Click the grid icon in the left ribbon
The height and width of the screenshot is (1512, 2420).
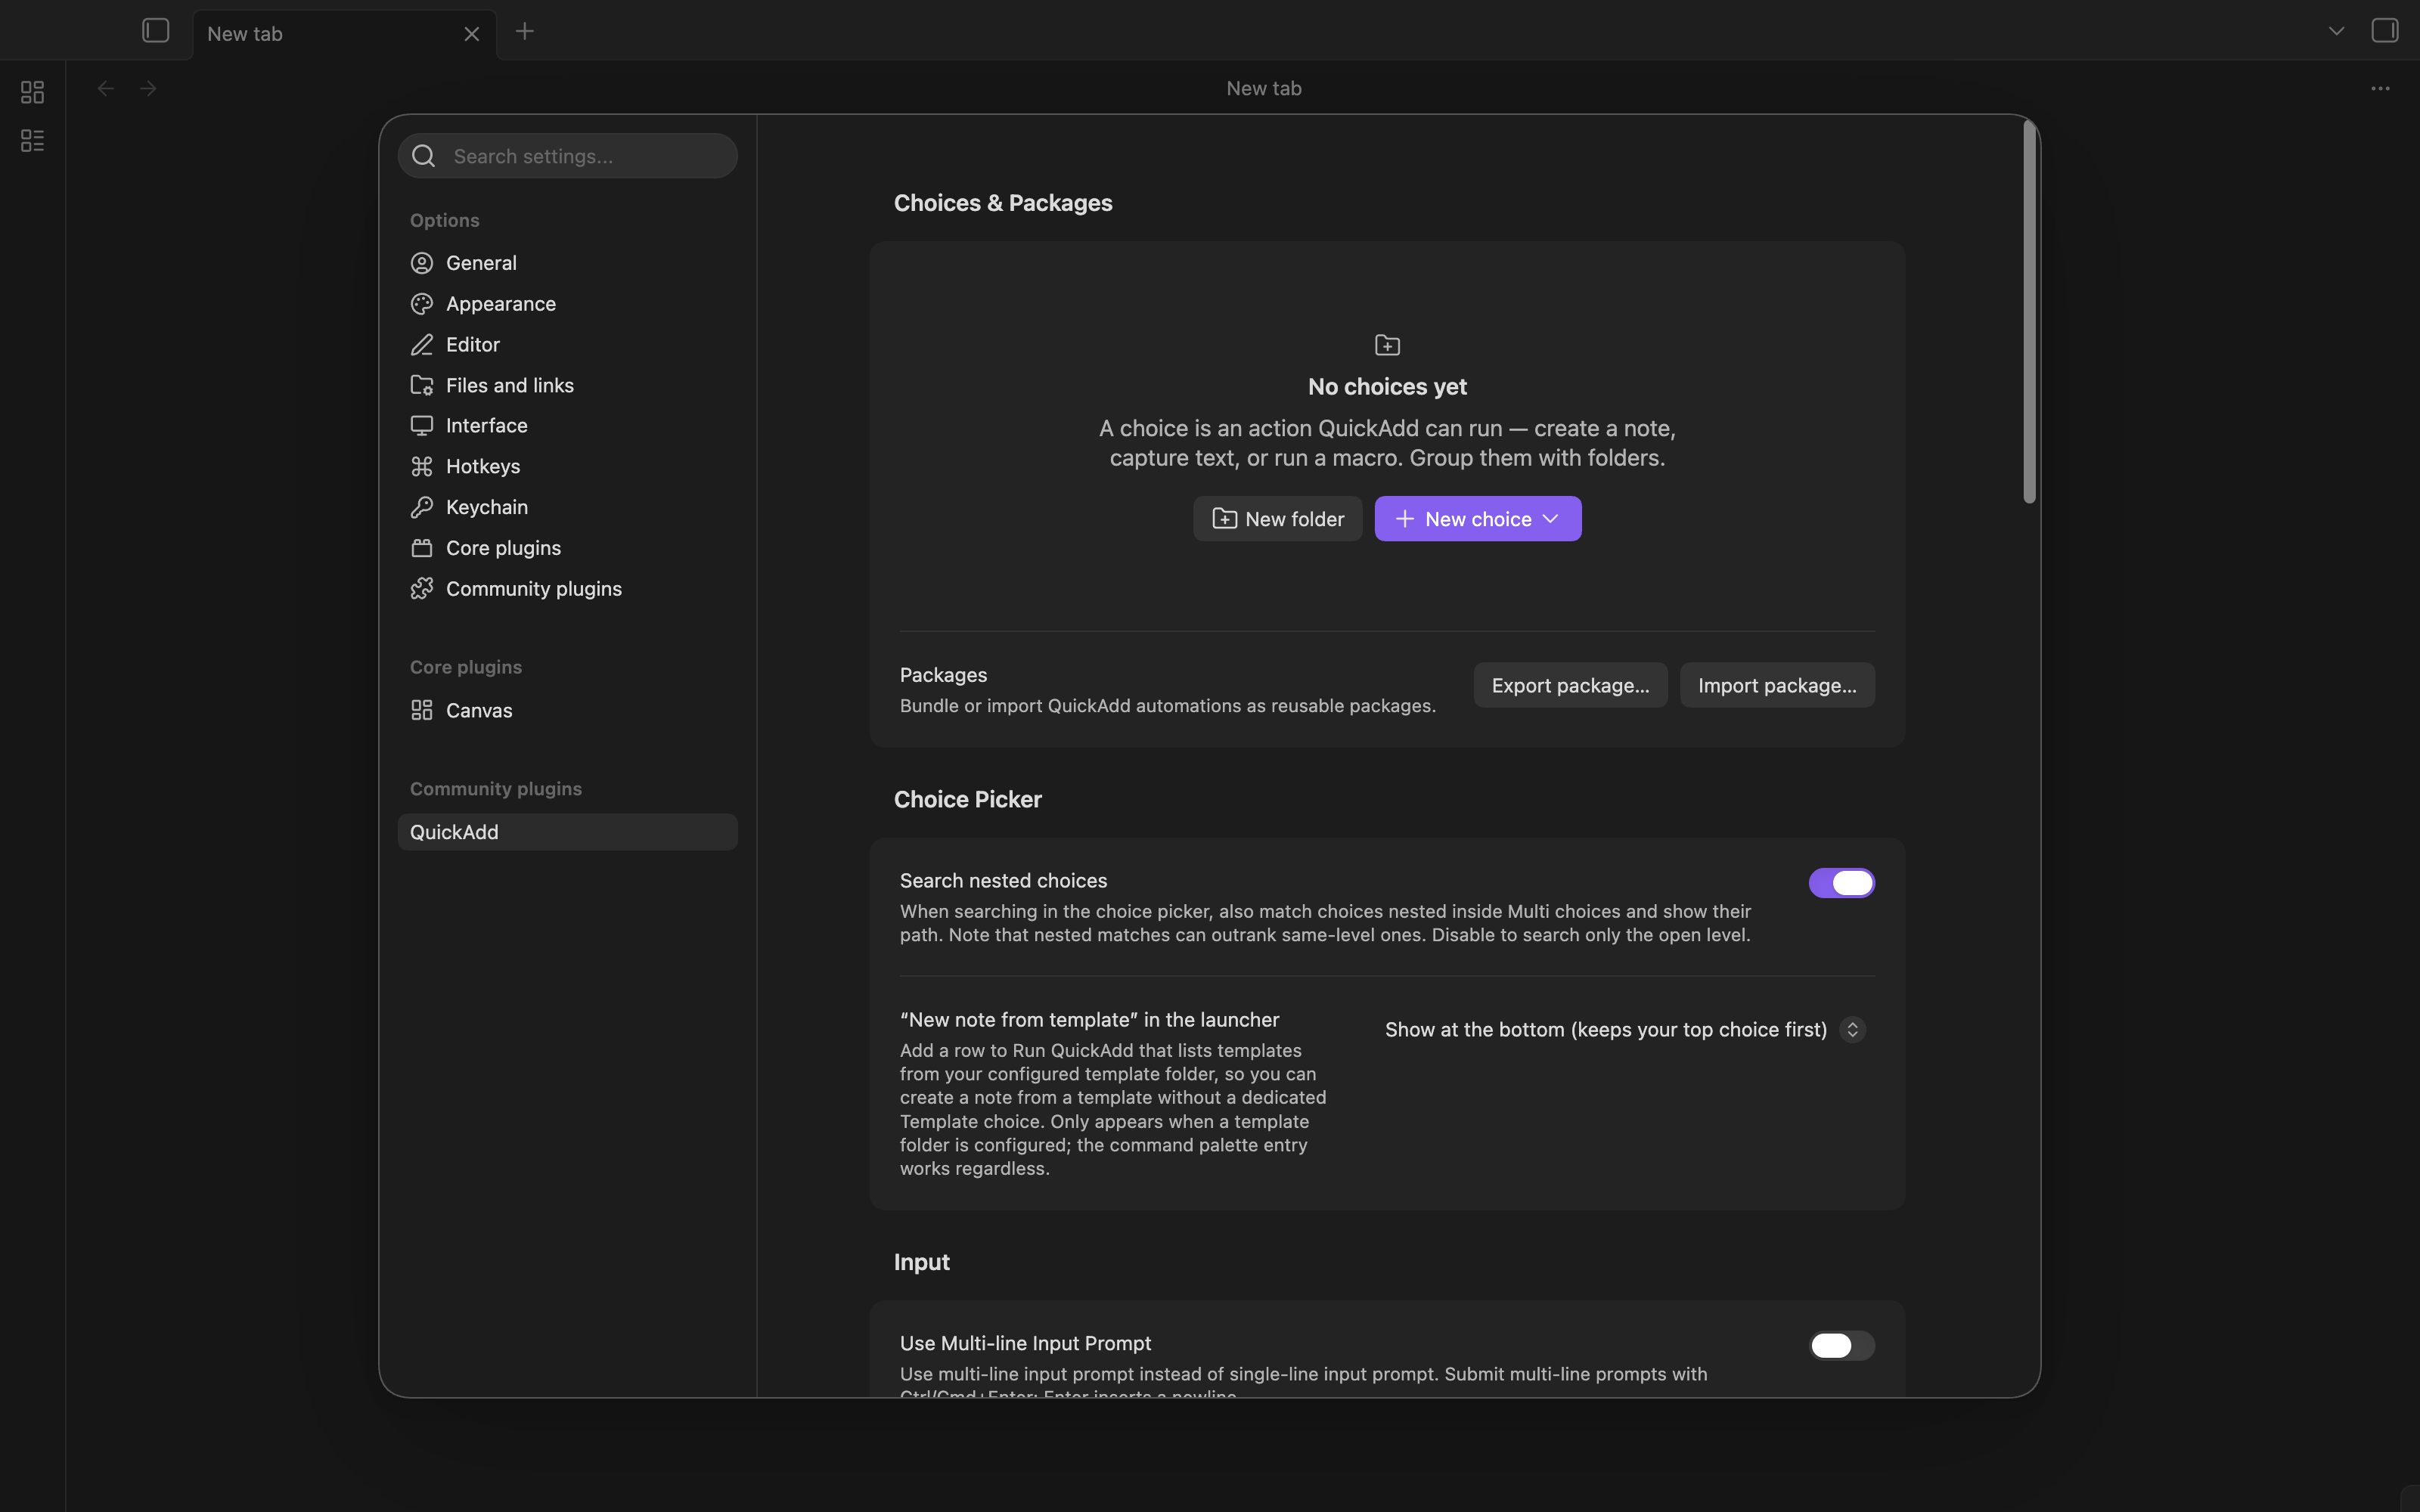[x=32, y=92]
